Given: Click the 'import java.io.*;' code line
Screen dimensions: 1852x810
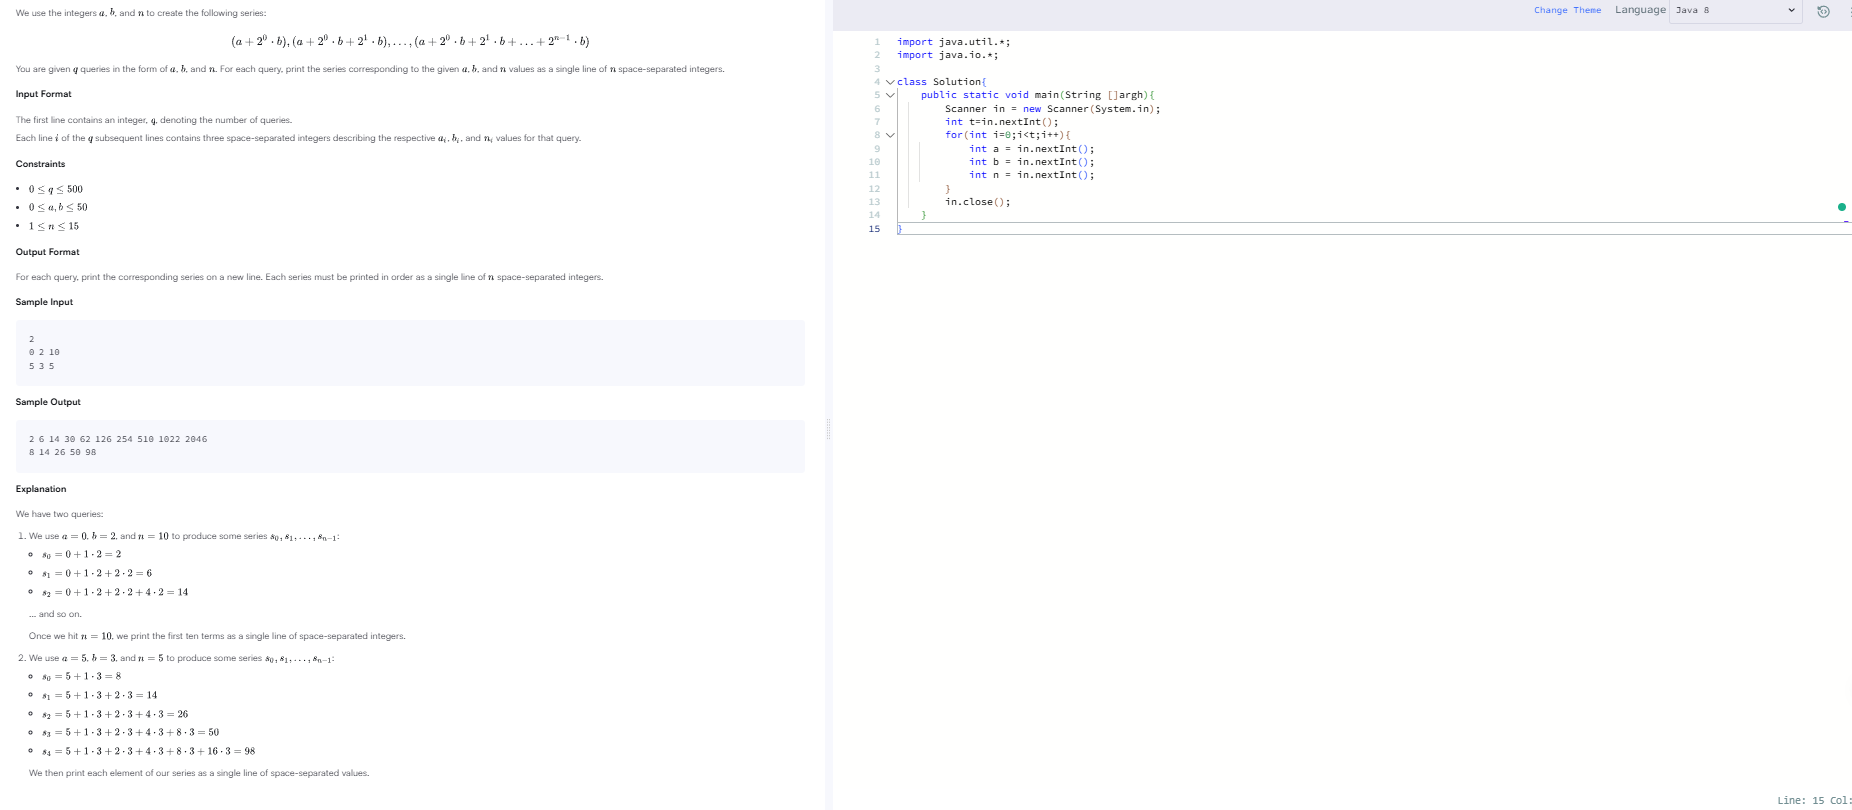Looking at the screenshot, I should point(947,55).
